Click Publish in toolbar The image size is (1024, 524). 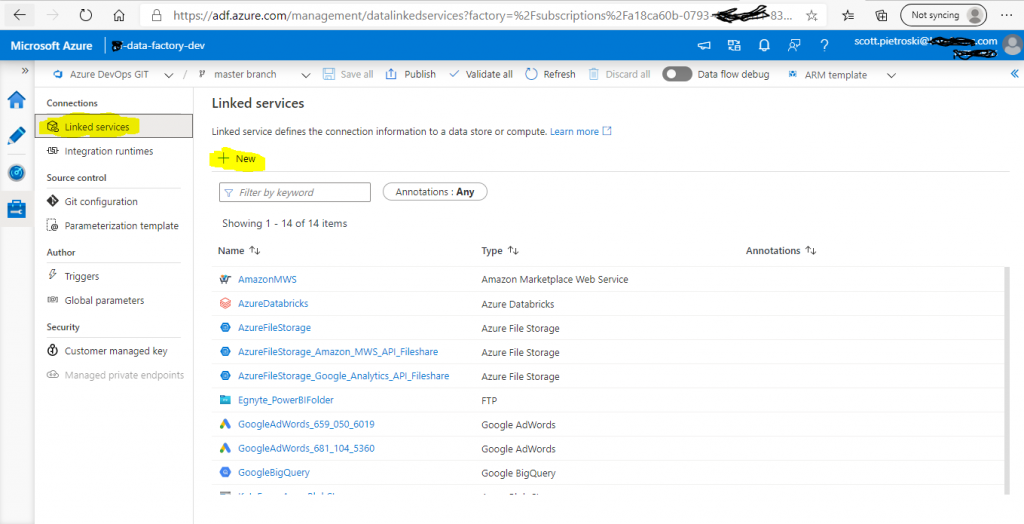coord(410,74)
